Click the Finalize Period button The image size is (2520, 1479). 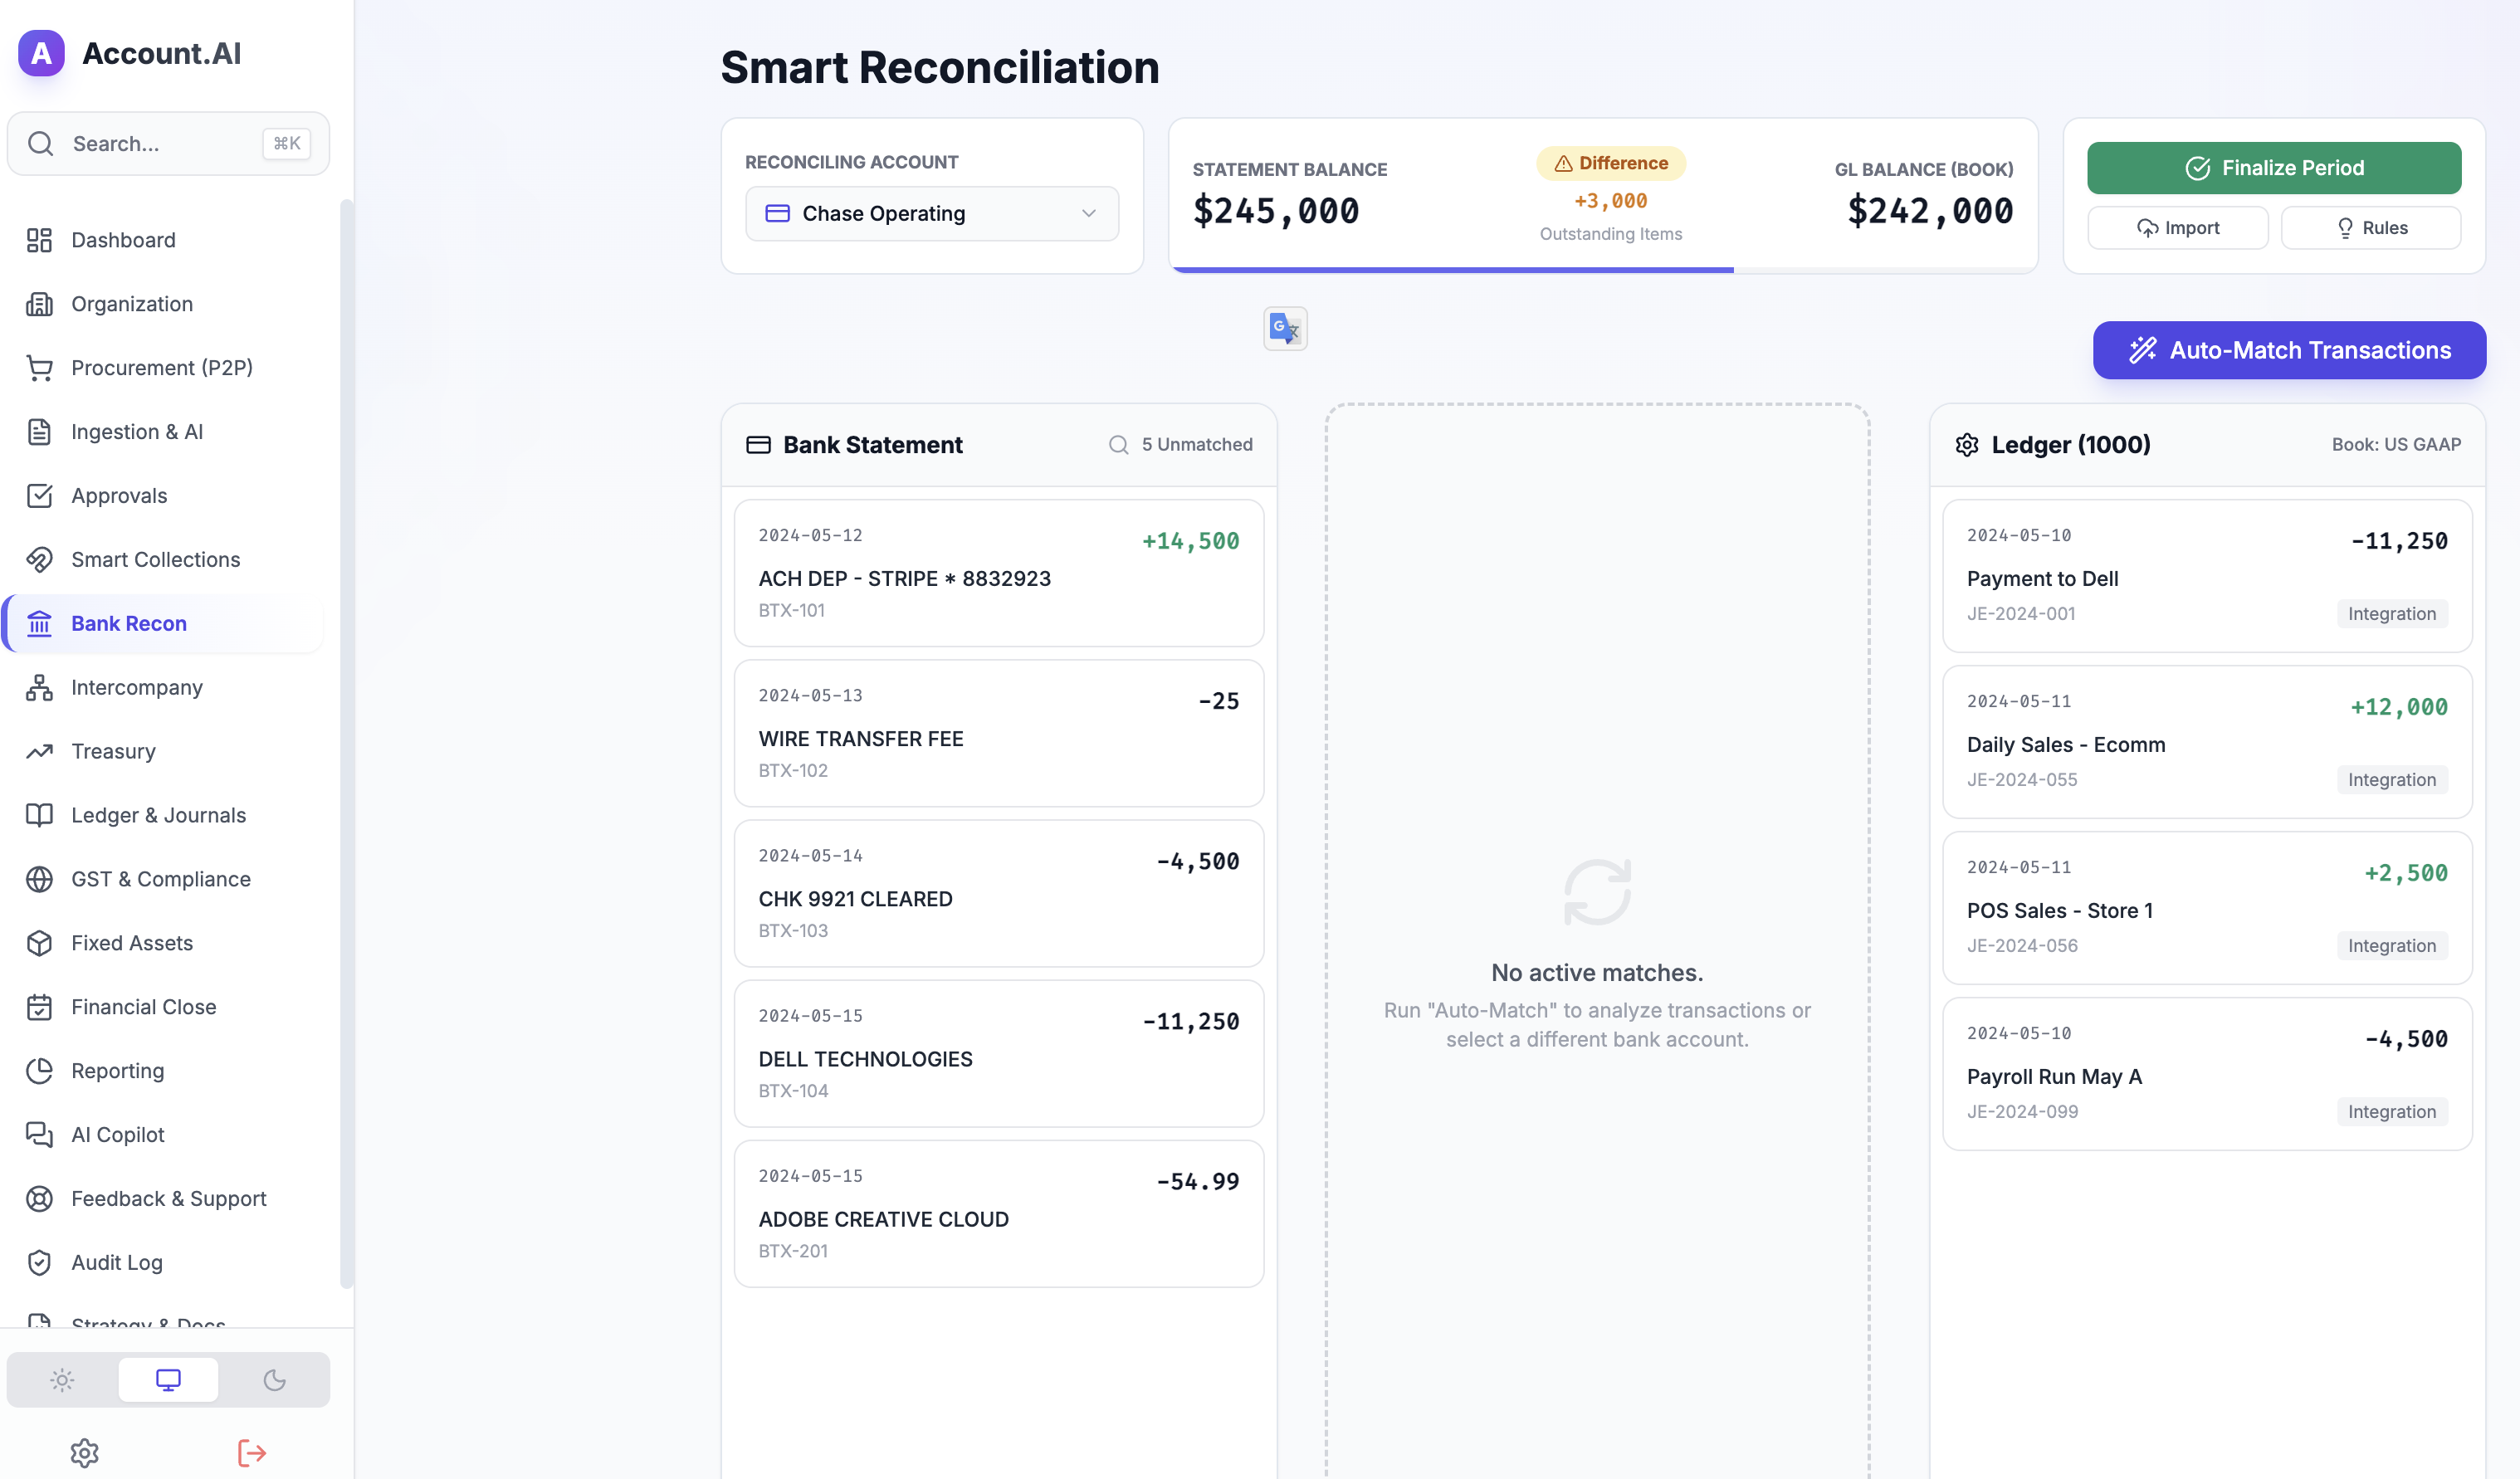(x=2273, y=168)
